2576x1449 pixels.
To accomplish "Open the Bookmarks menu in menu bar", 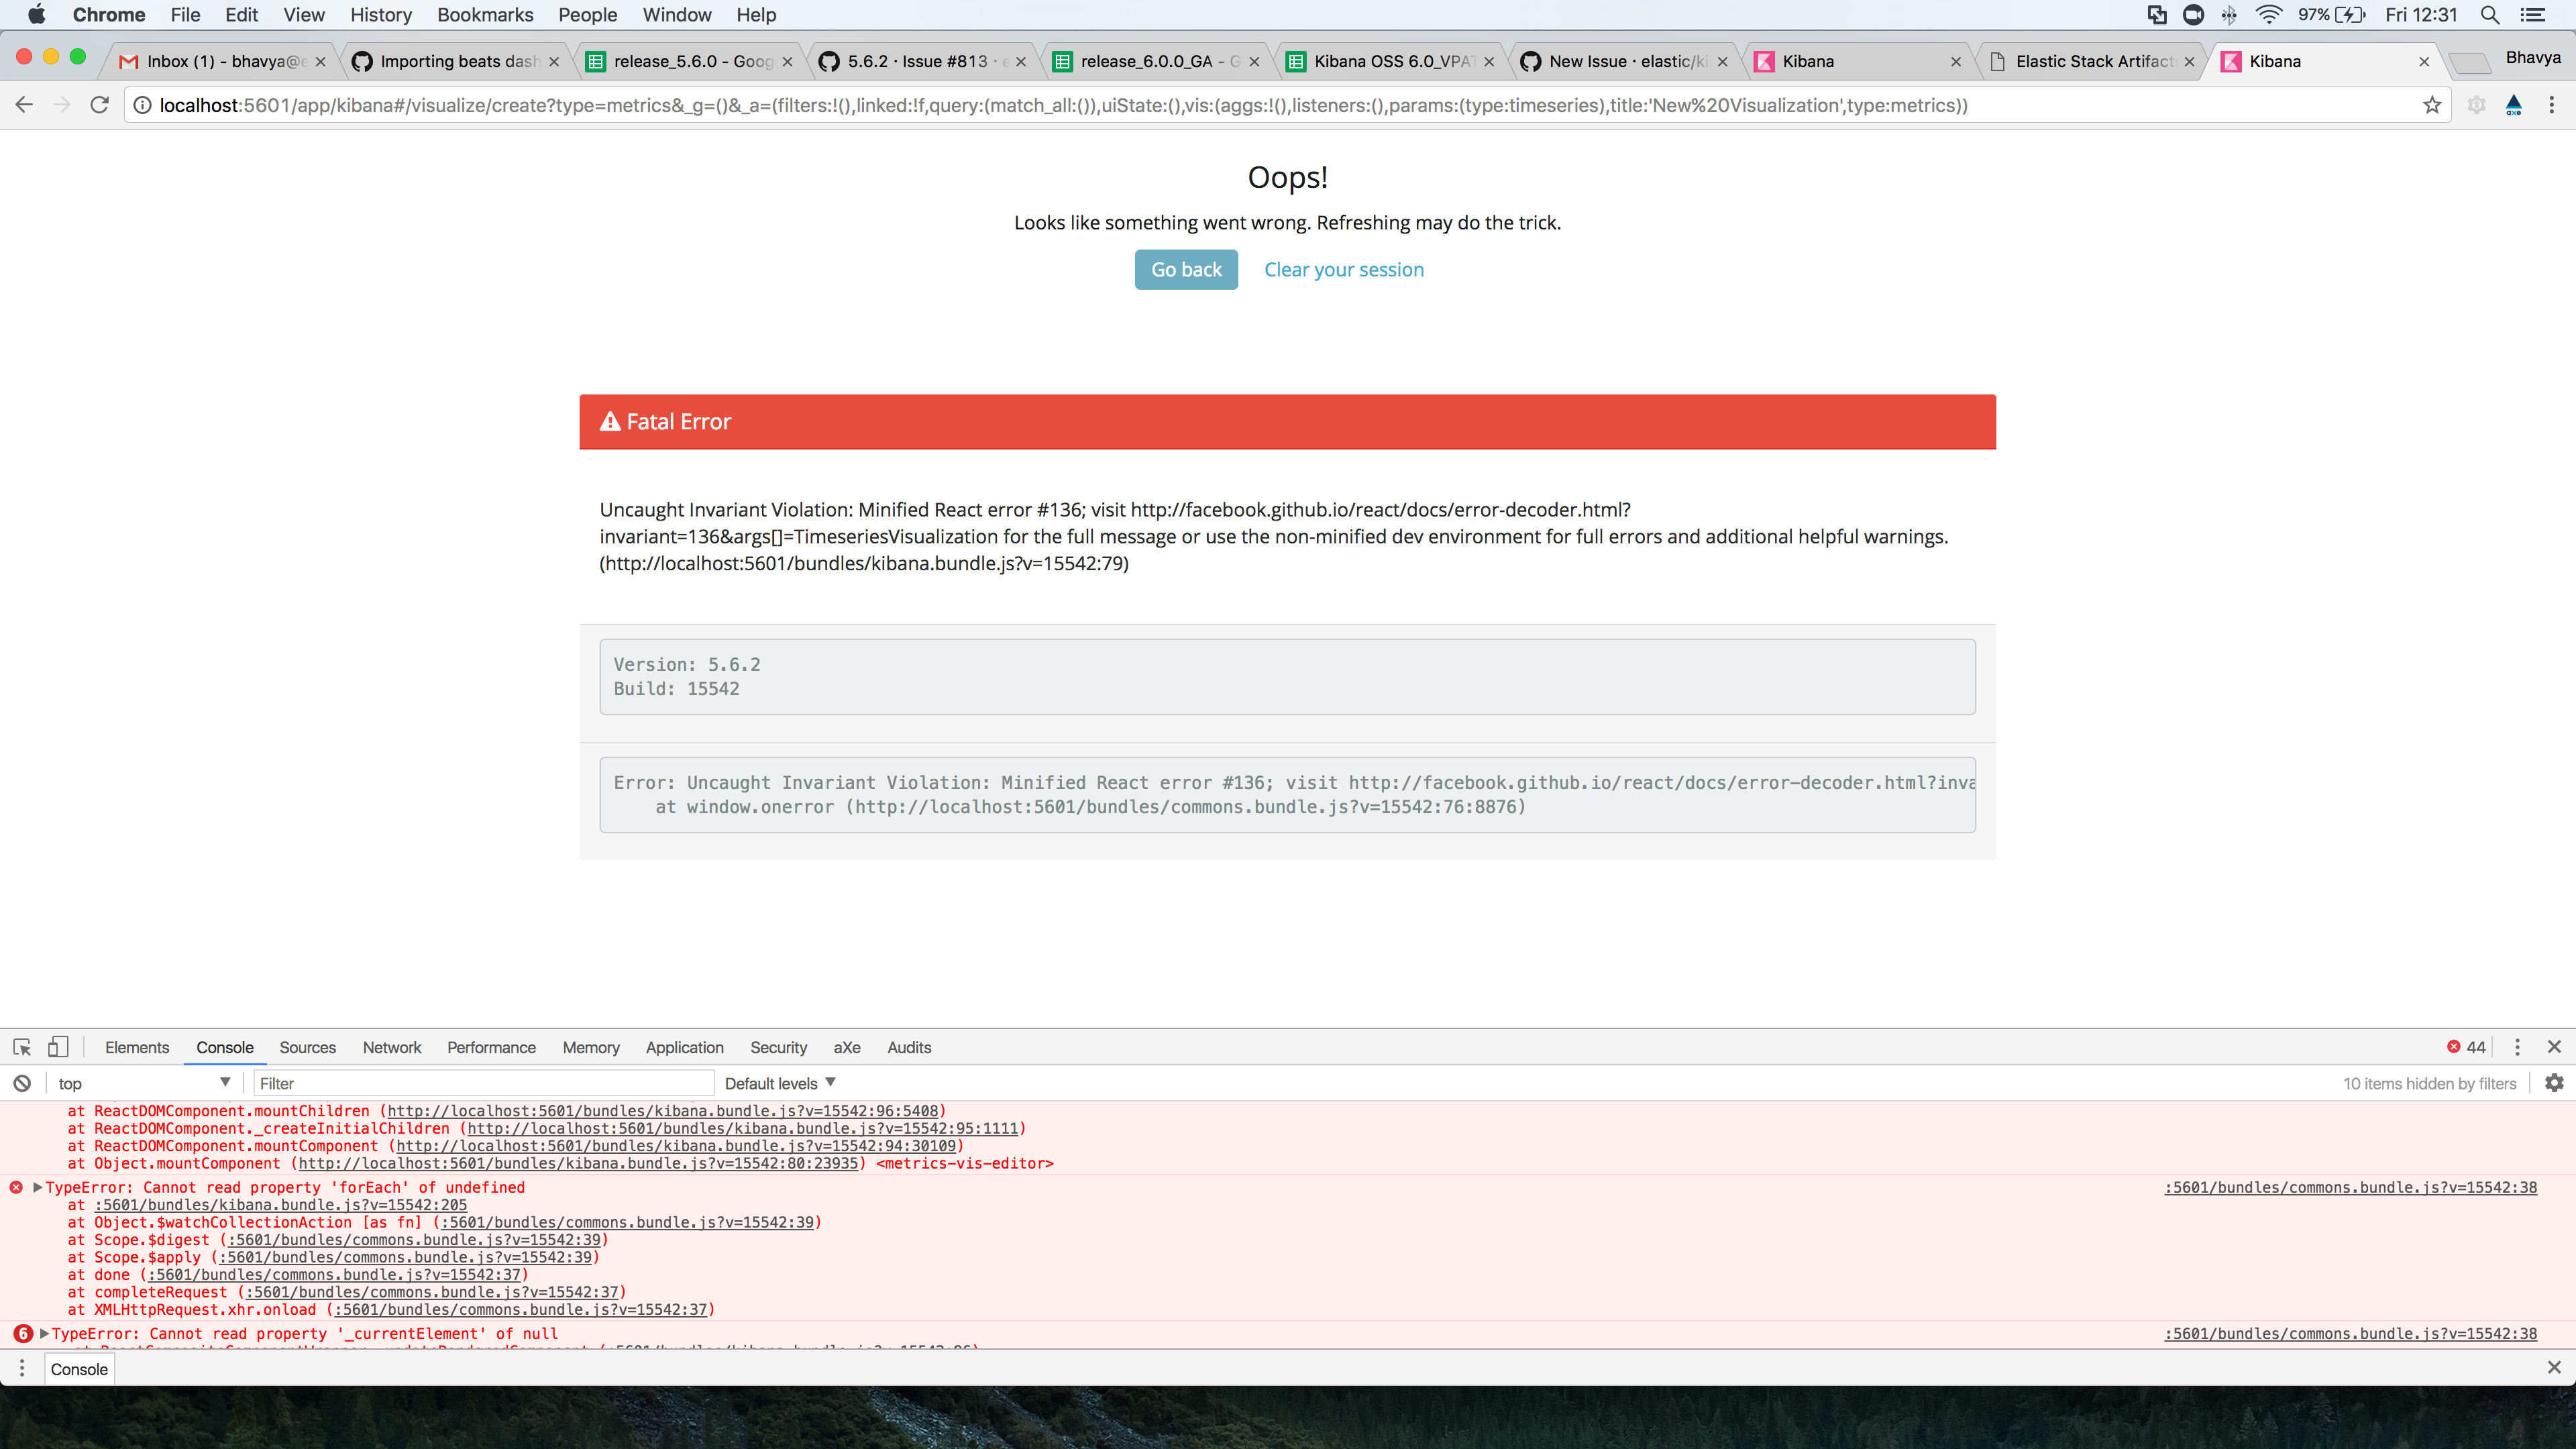I will click(x=485, y=15).
